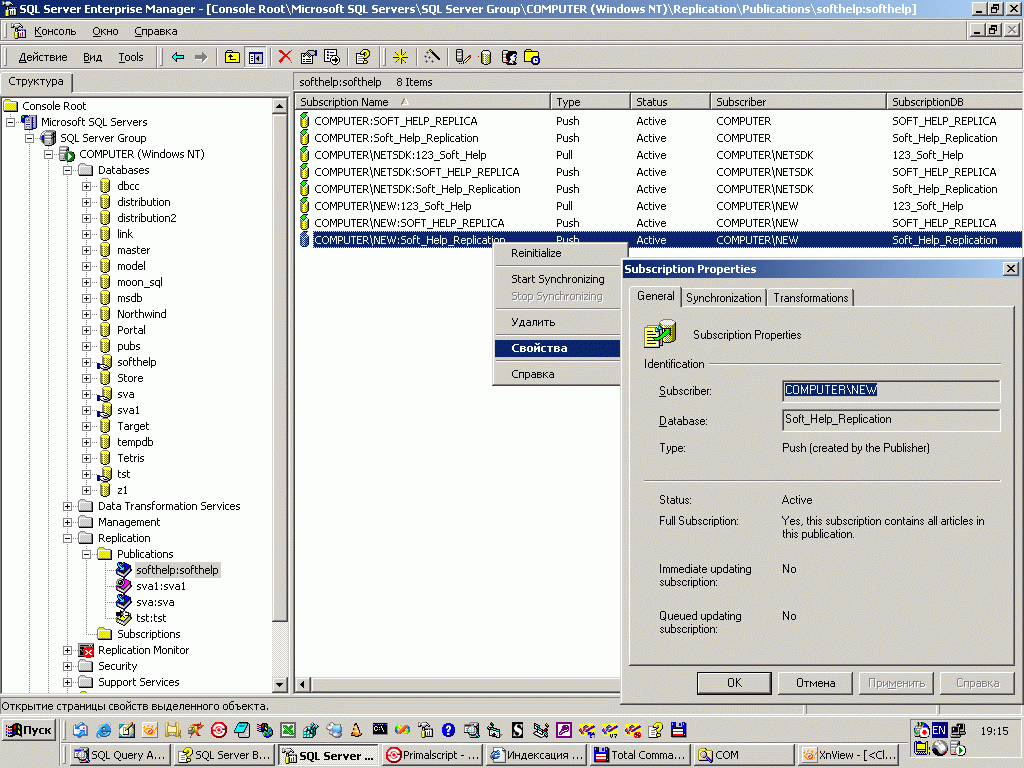Click the Help question mark toolbar icon
The image size is (1024, 768).
point(363,57)
